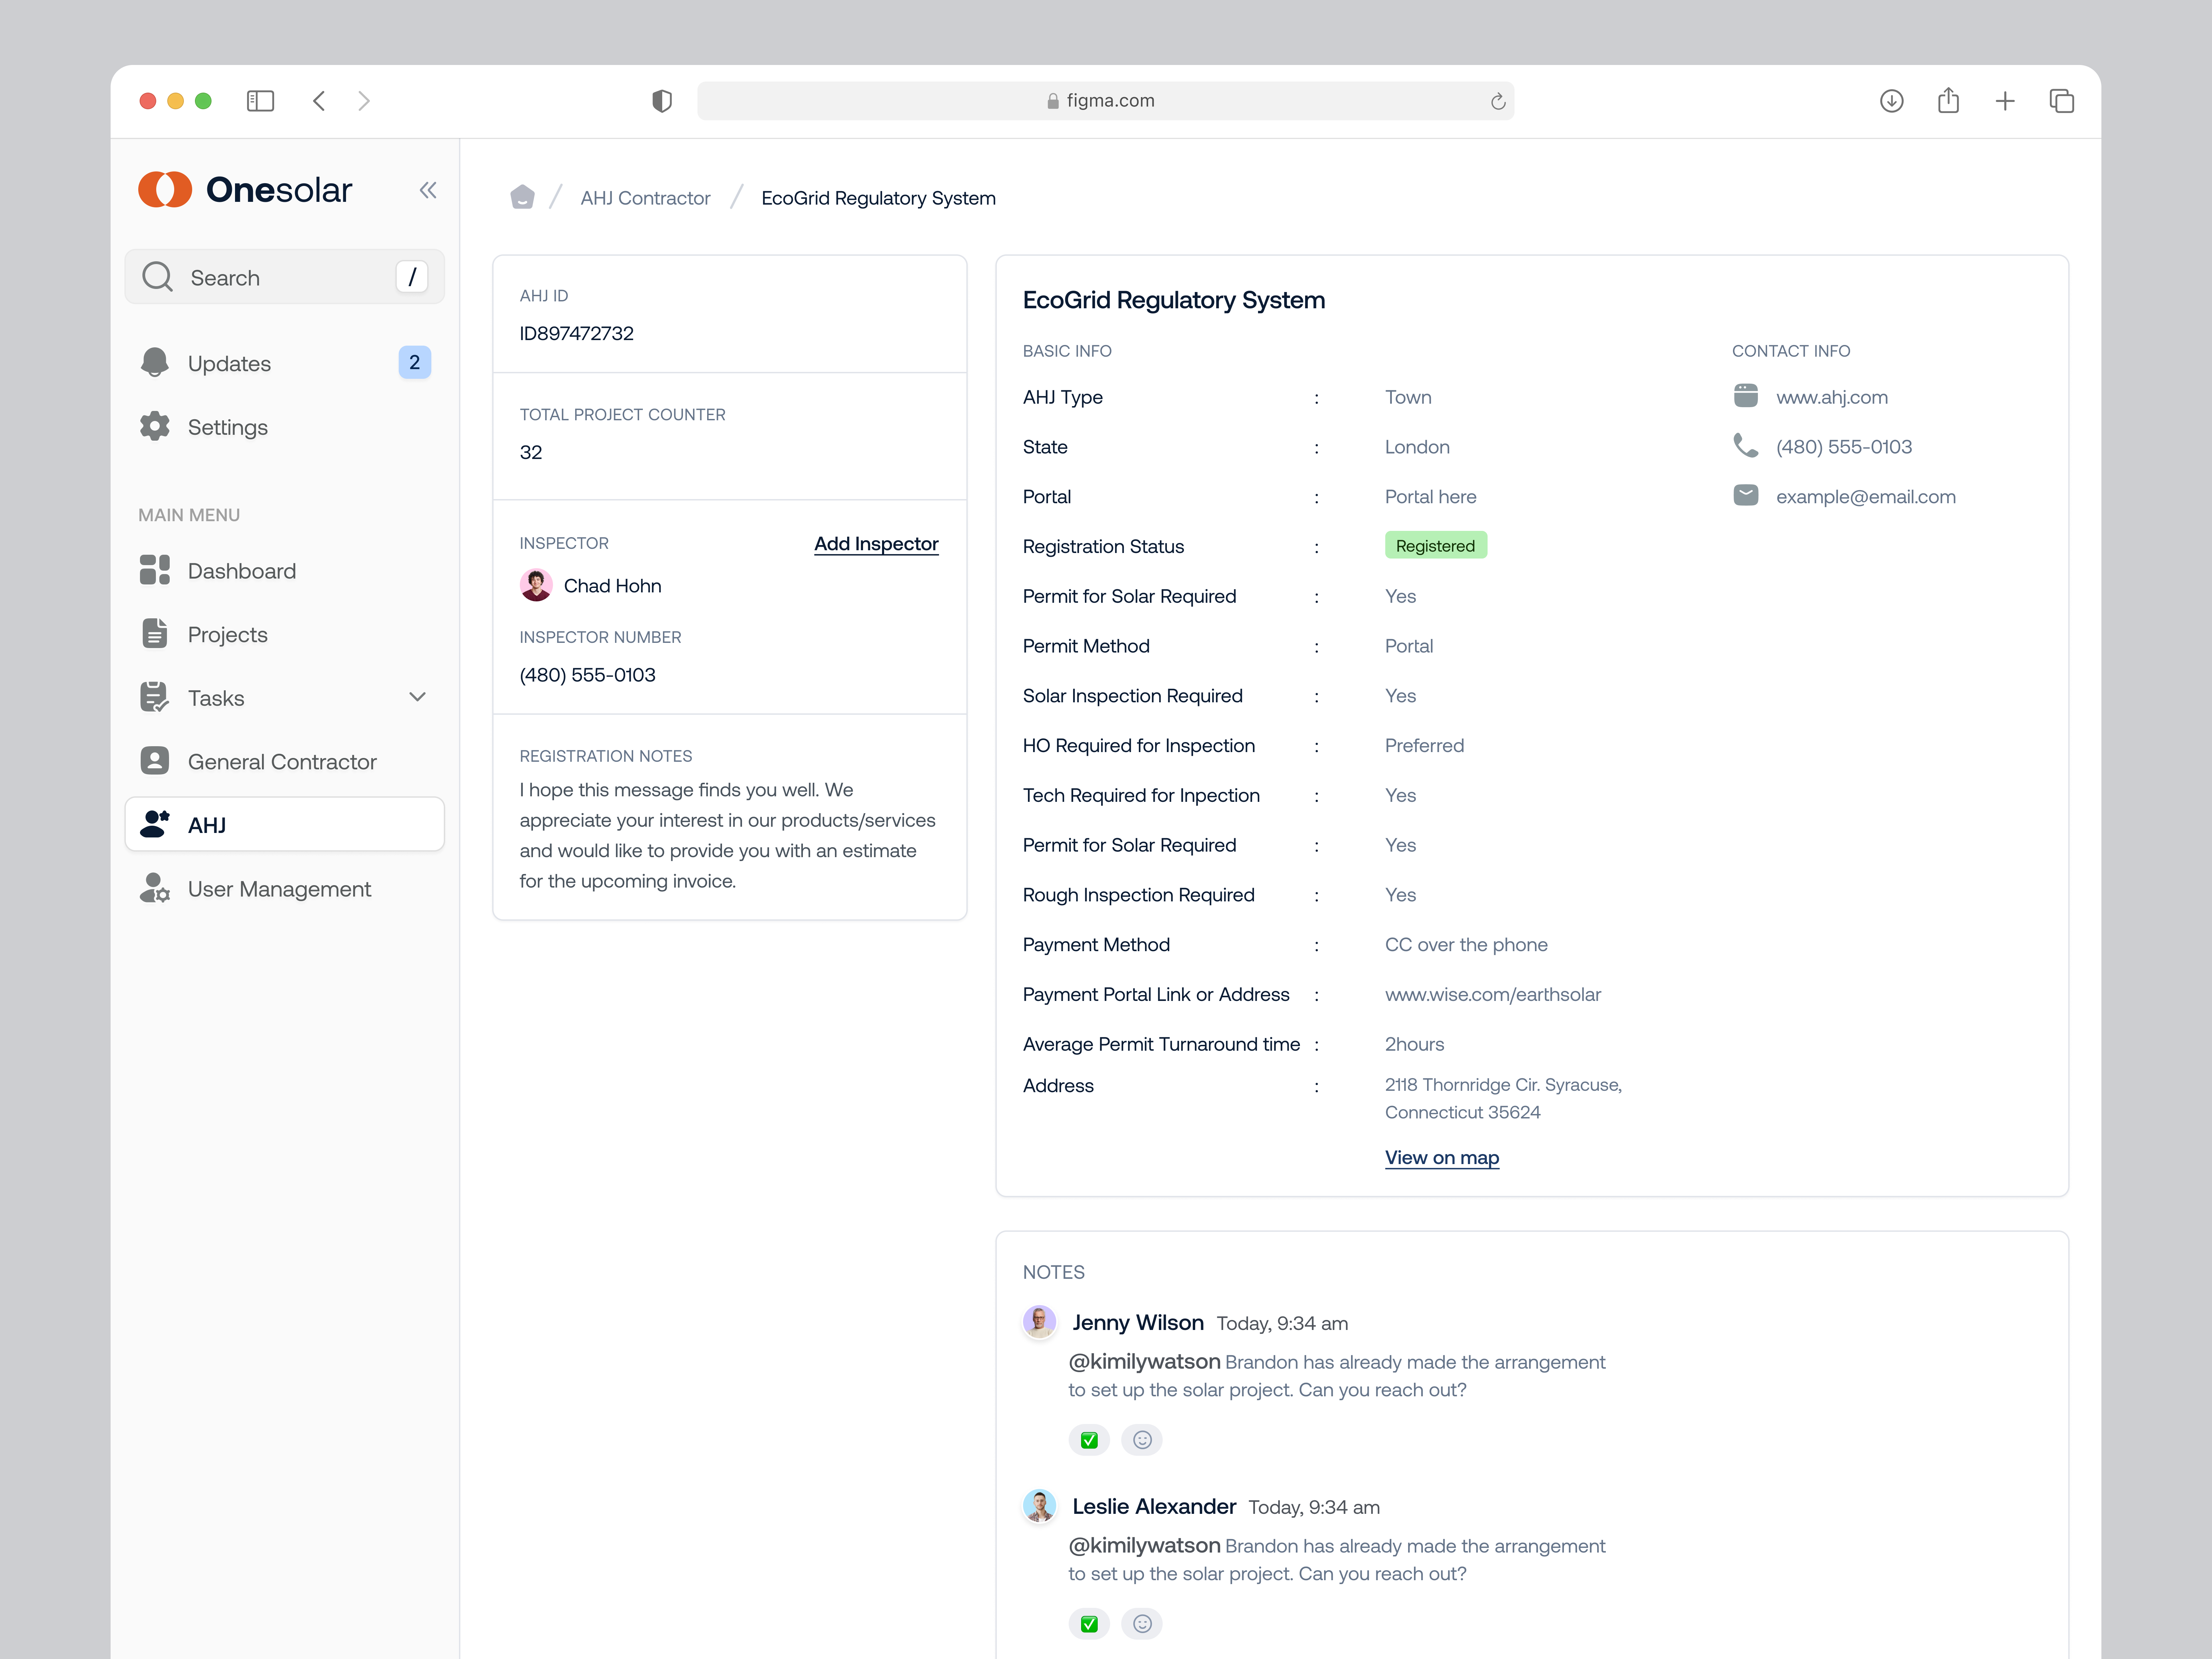Select the Dashboard grid icon
This screenshot has width=2212, height=1659.
[x=155, y=570]
